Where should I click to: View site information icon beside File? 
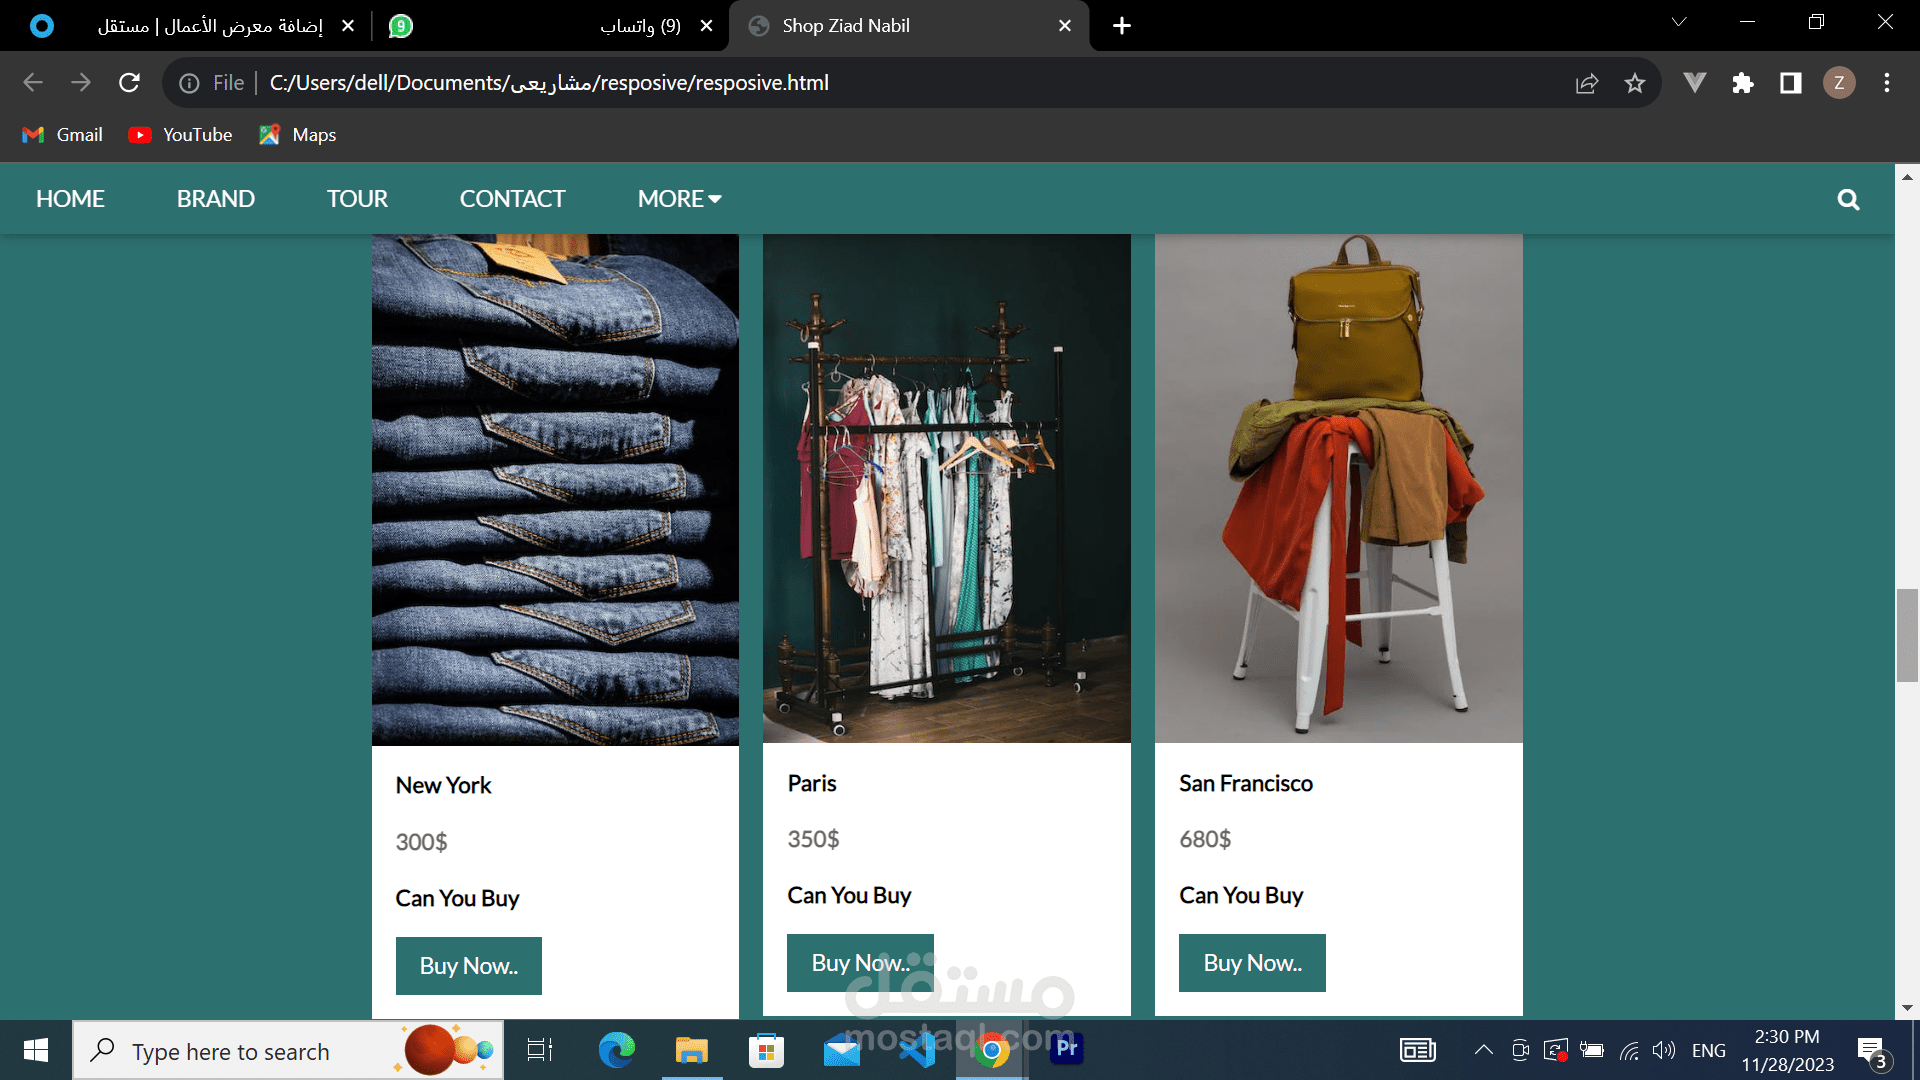[x=189, y=83]
